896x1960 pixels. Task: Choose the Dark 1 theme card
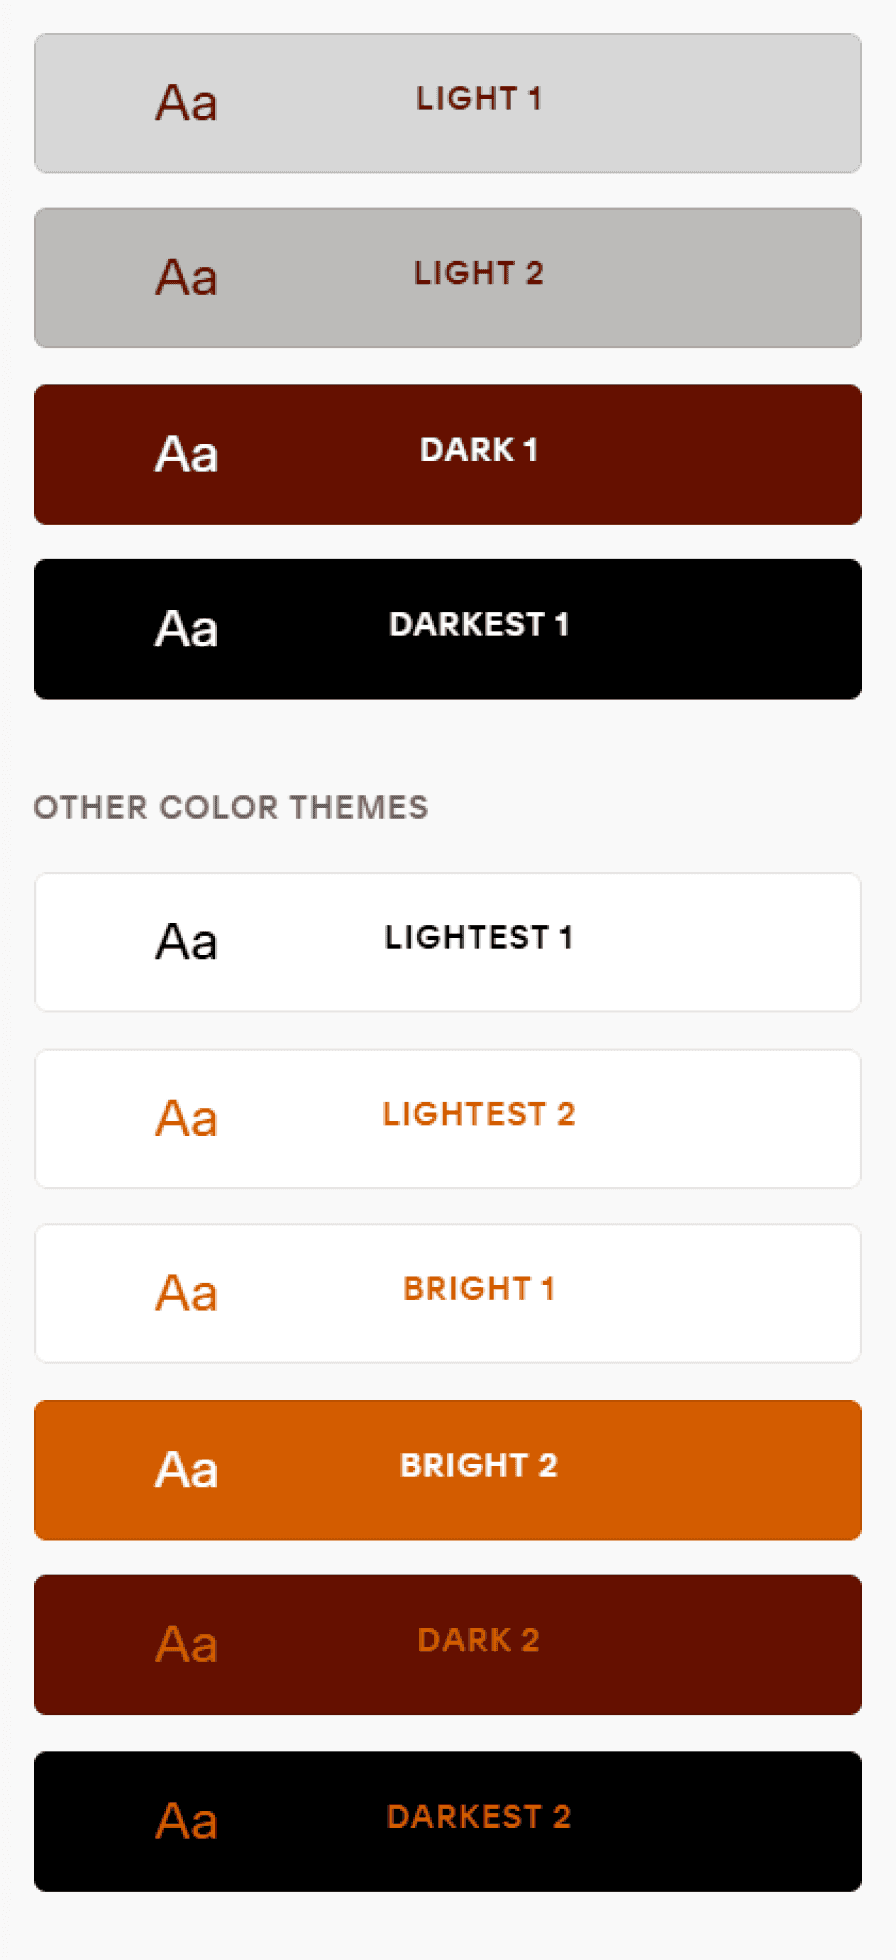point(448,454)
